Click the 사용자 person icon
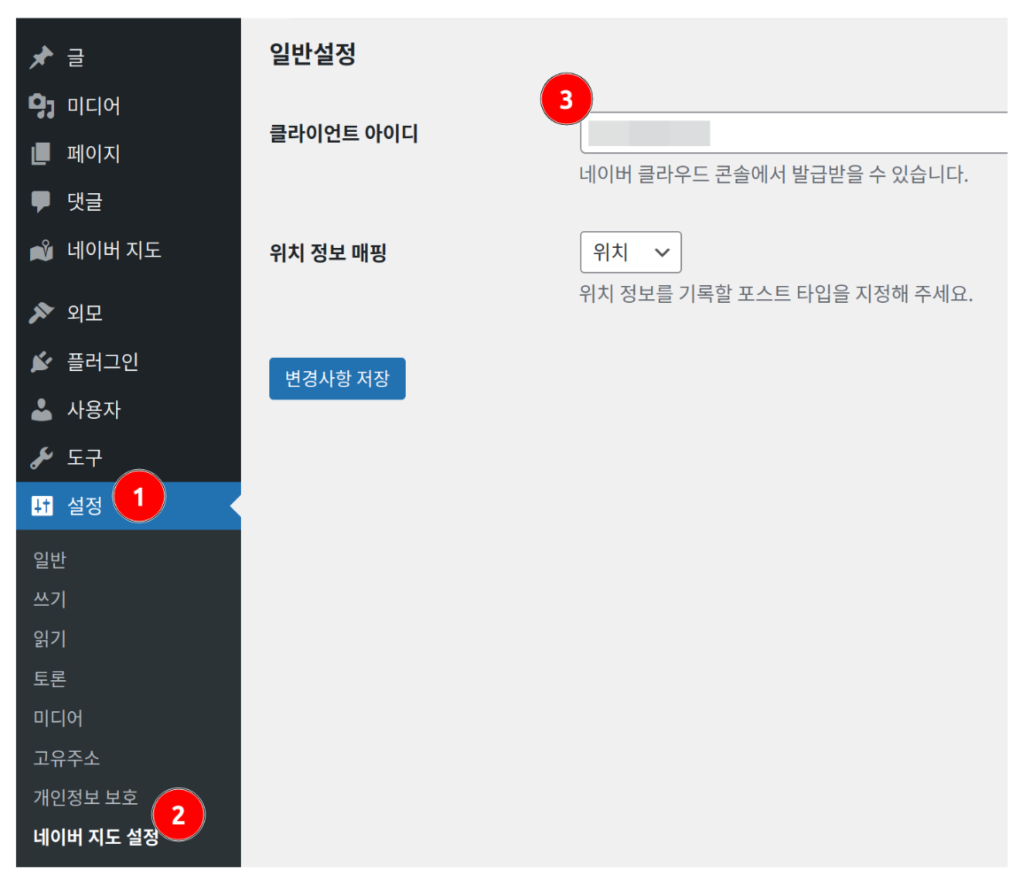 (41, 410)
